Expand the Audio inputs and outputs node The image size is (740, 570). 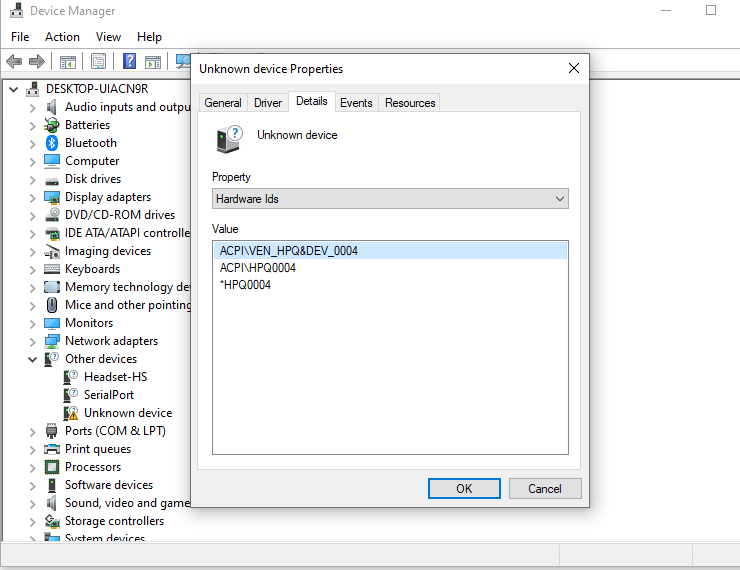pos(32,108)
